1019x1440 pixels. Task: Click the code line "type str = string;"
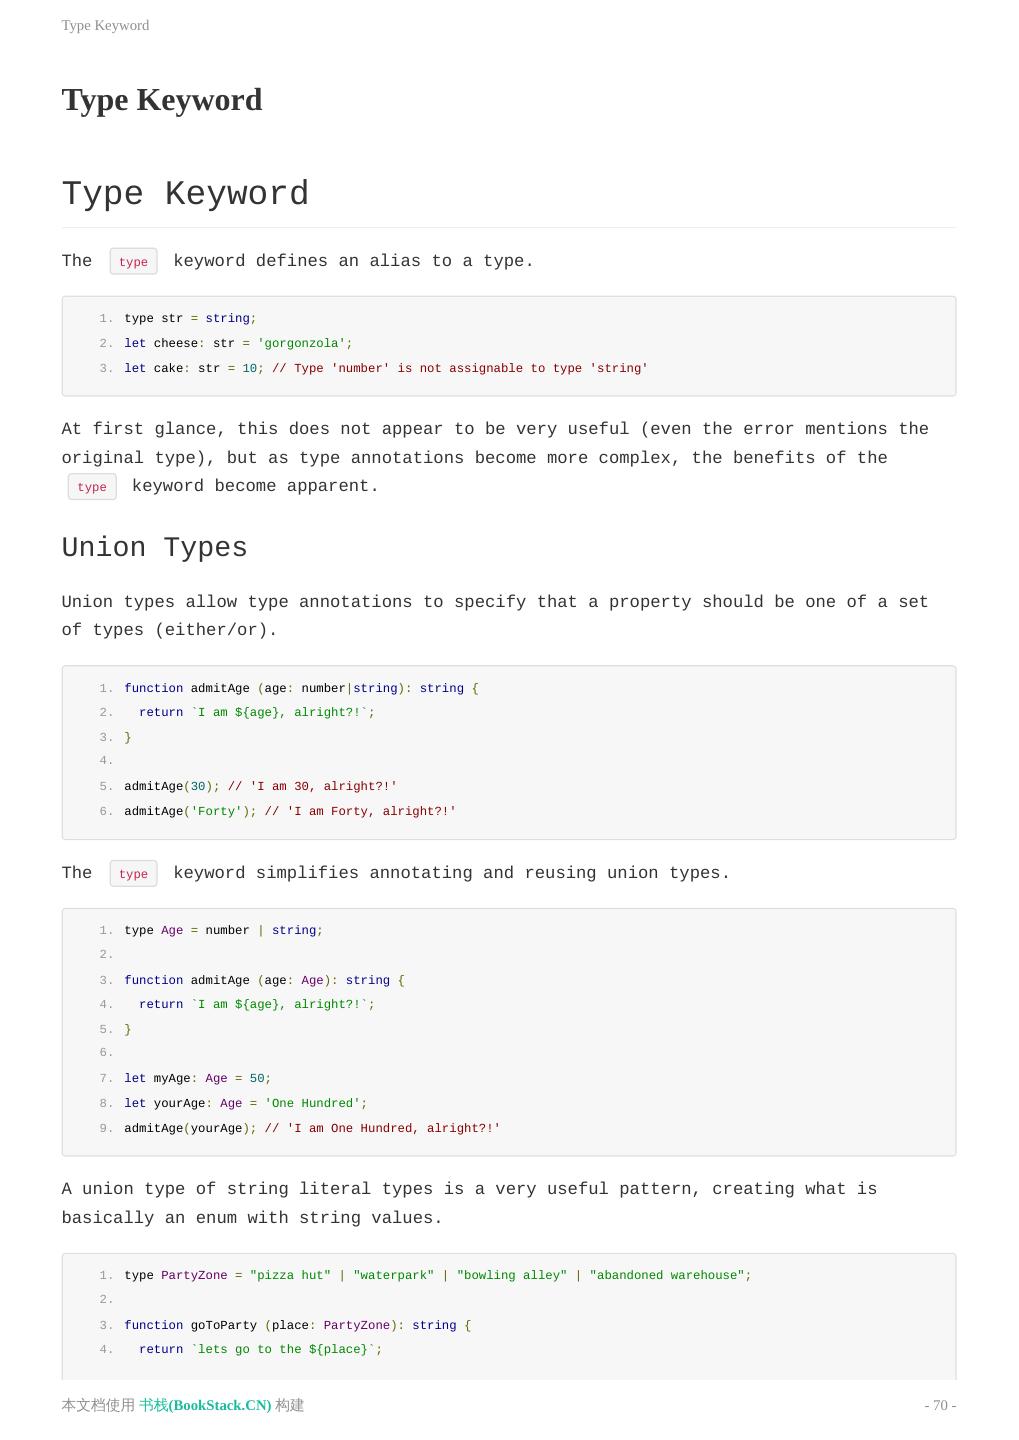click(190, 319)
